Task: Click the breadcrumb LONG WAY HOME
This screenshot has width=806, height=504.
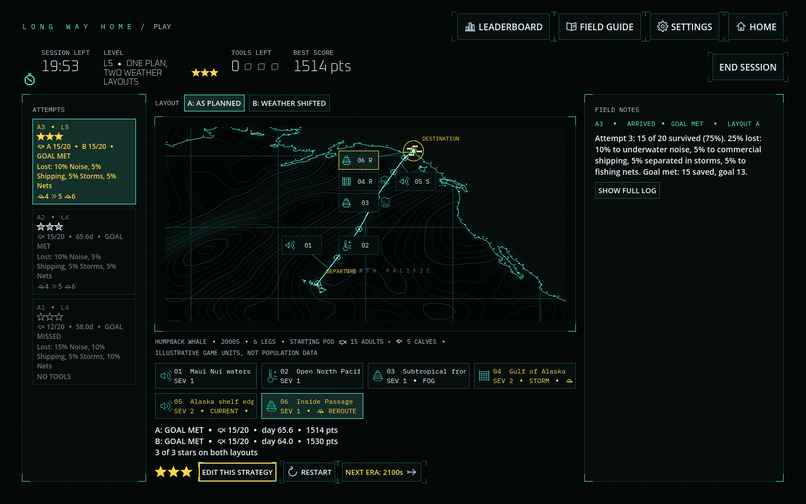Action: 78,27
